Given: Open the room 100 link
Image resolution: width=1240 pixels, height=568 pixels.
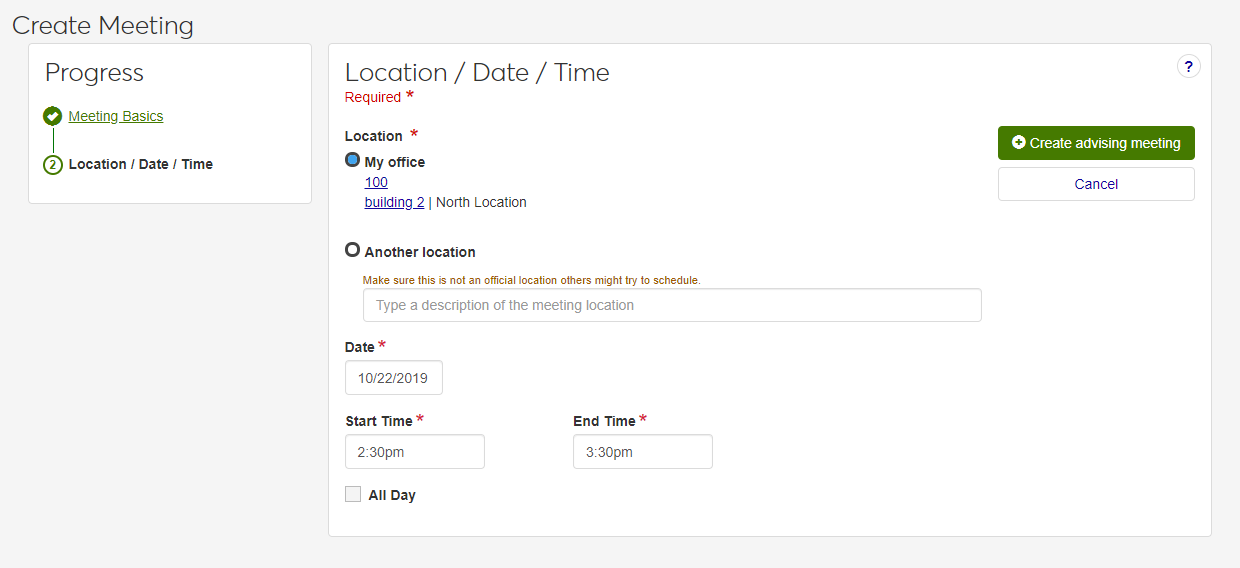Looking at the screenshot, I should pos(376,182).
